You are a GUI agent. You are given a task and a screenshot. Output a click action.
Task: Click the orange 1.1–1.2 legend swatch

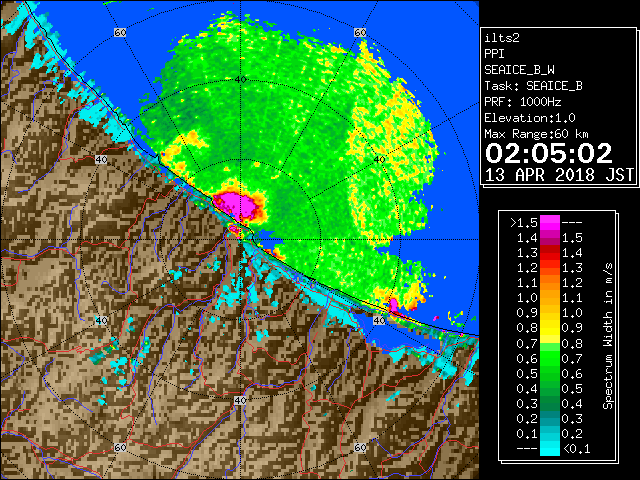point(549,283)
